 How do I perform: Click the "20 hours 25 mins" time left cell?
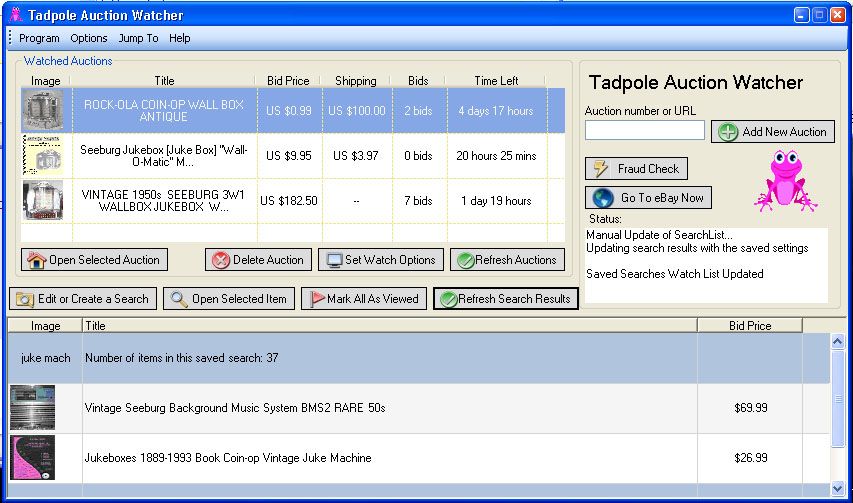(x=496, y=156)
